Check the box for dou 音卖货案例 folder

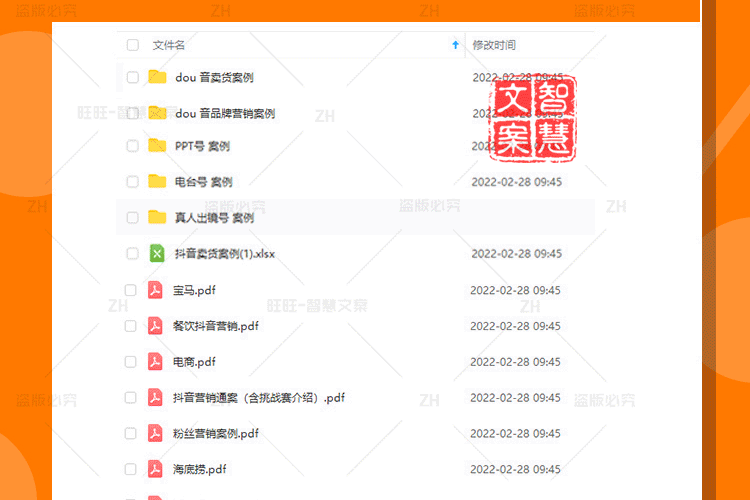click(132, 77)
